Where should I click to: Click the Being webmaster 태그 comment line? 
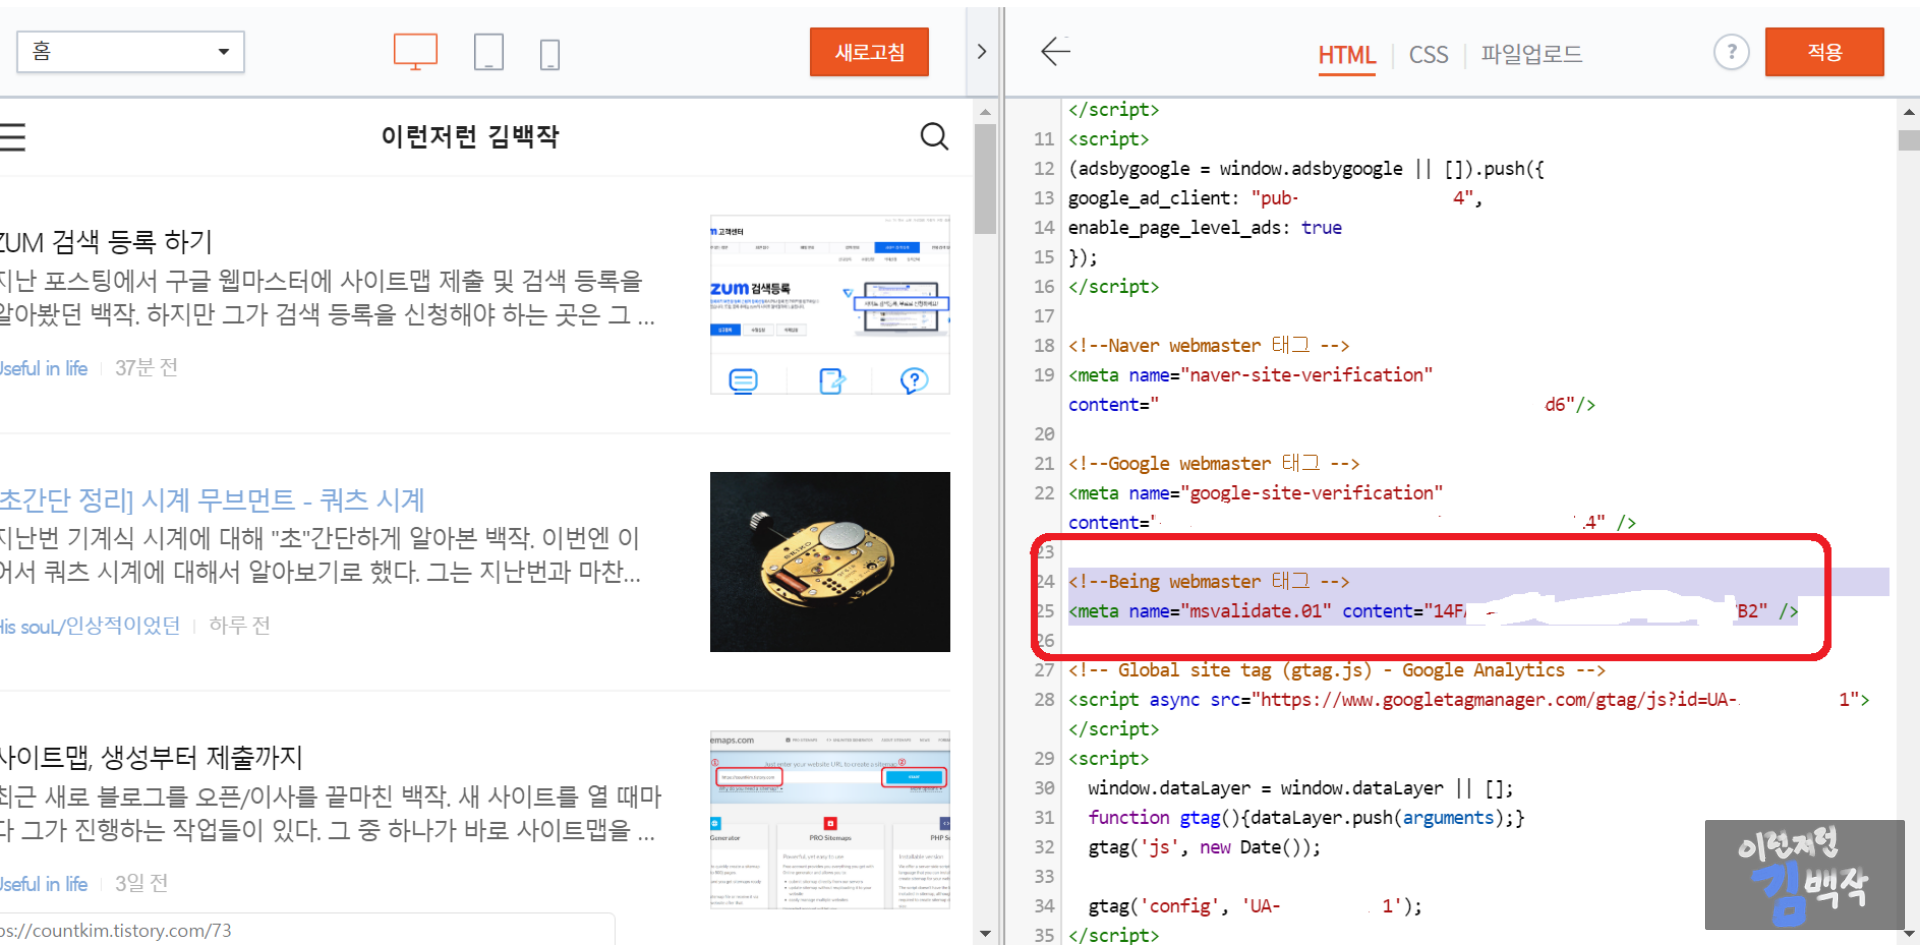coord(1209,581)
